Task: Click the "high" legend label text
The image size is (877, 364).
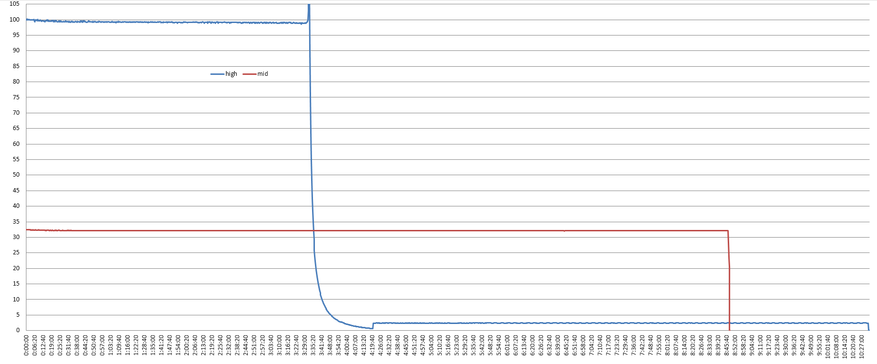Action: point(231,74)
